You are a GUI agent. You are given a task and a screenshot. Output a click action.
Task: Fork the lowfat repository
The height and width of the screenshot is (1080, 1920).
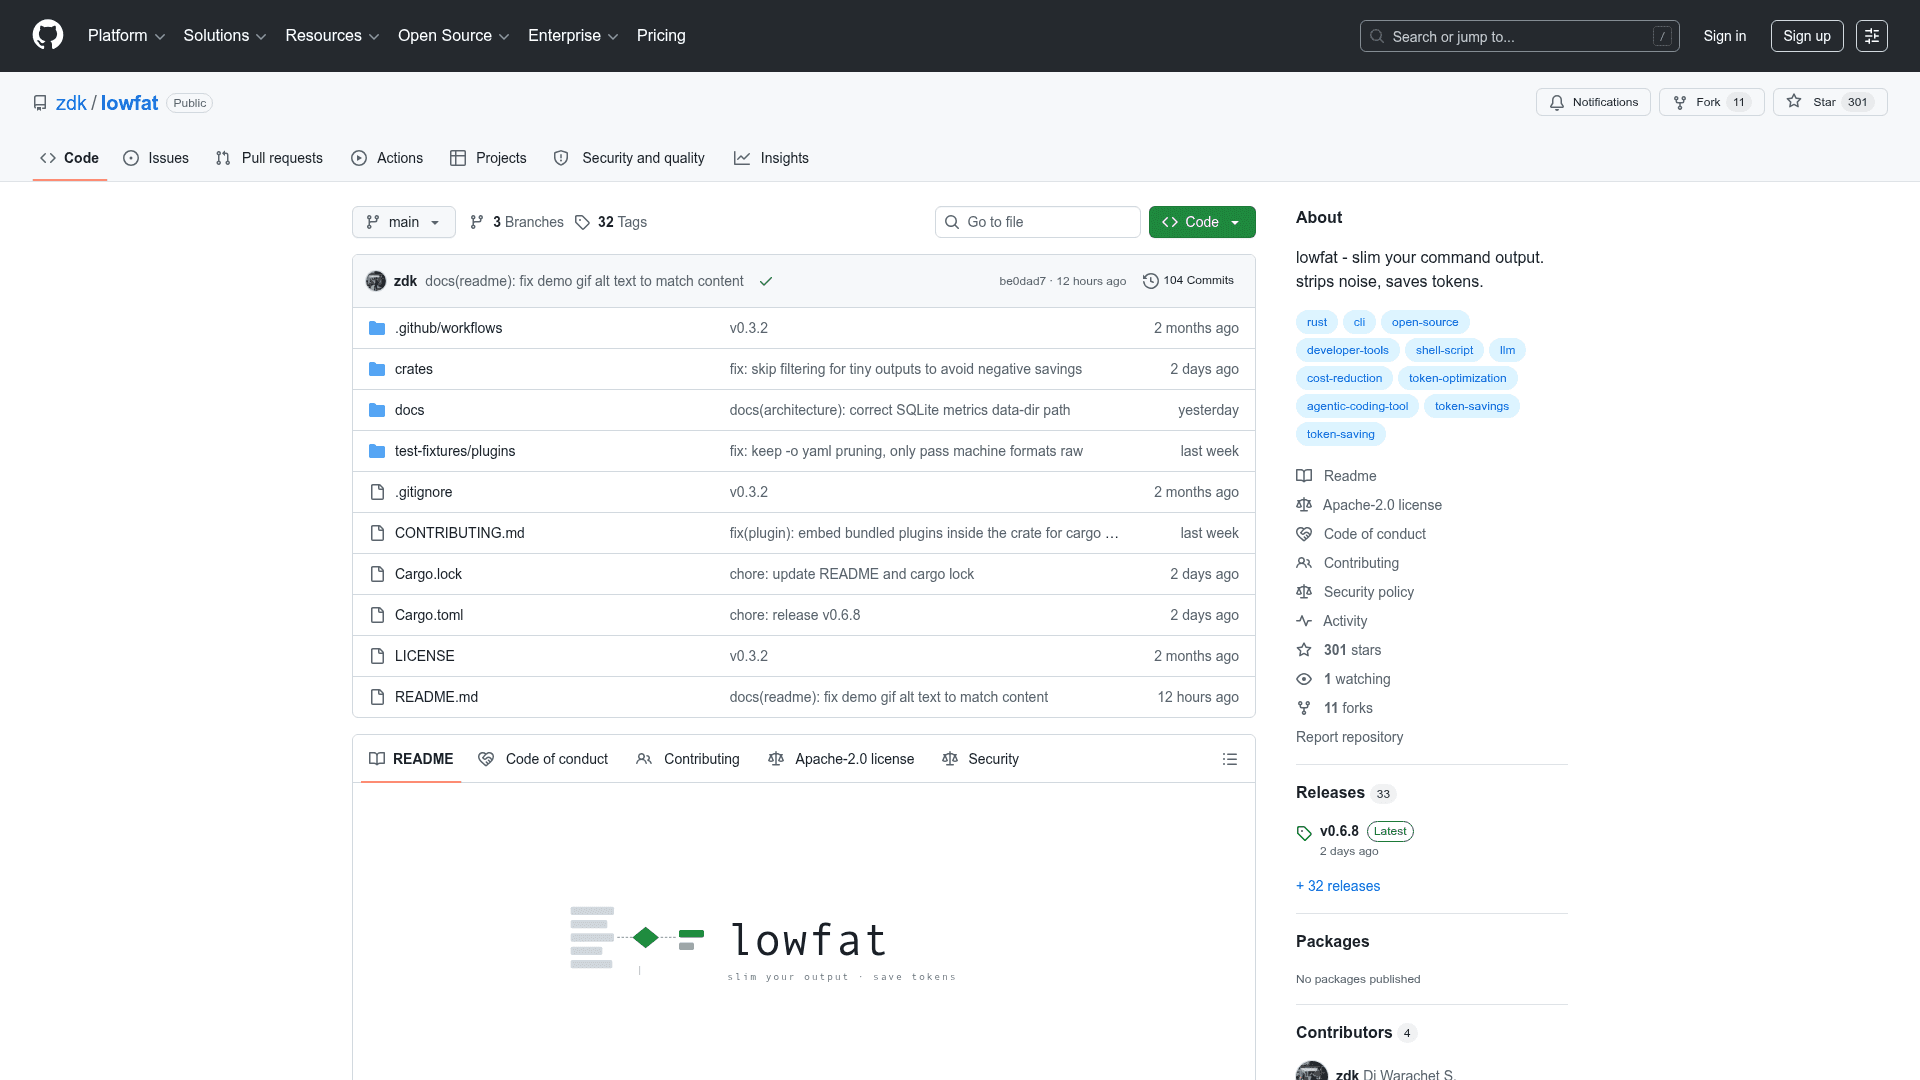1711,102
